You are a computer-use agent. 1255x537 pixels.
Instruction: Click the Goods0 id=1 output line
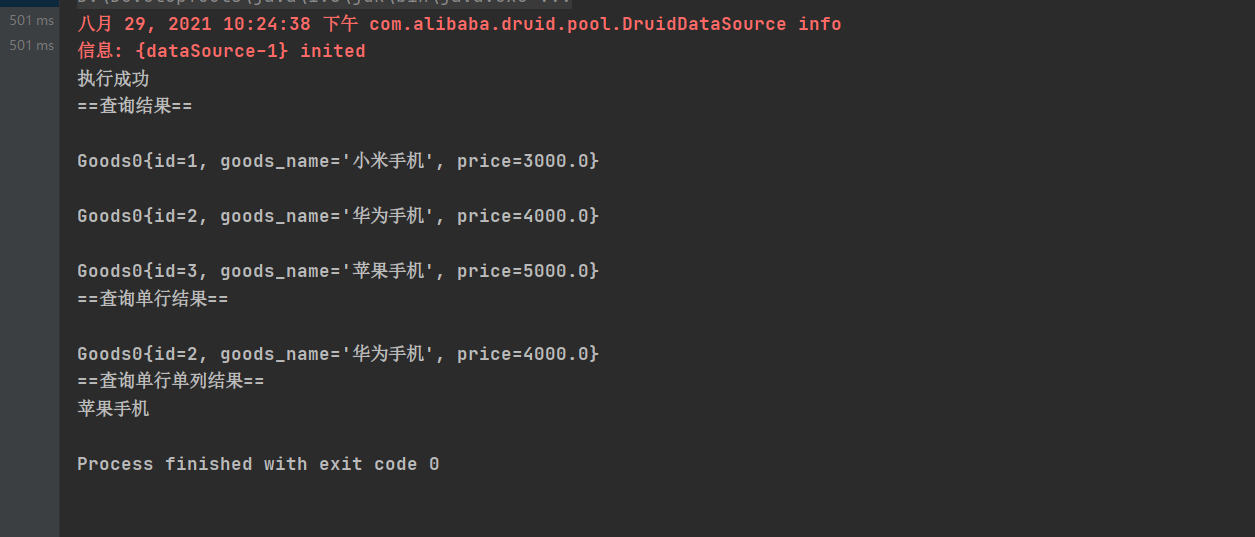pyautogui.click(x=338, y=161)
